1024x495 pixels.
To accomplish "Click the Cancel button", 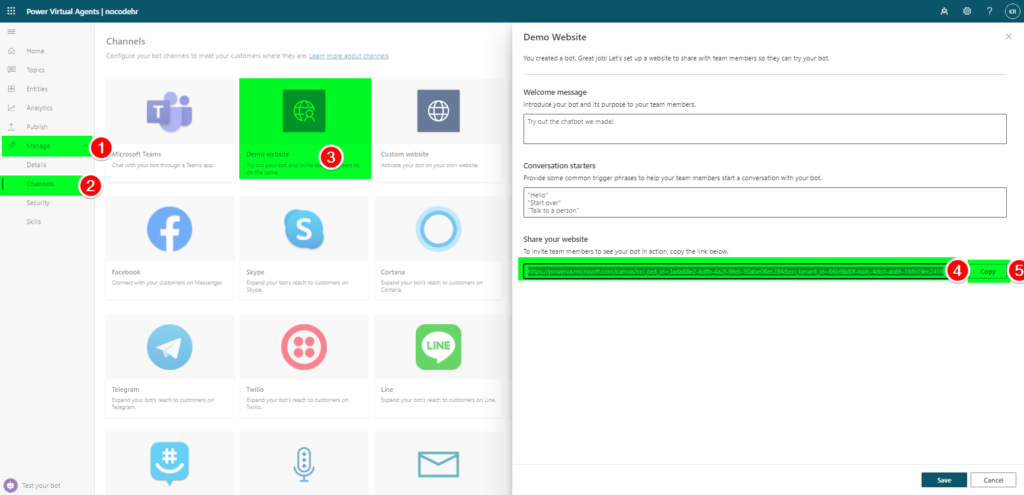I will click(x=993, y=480).
